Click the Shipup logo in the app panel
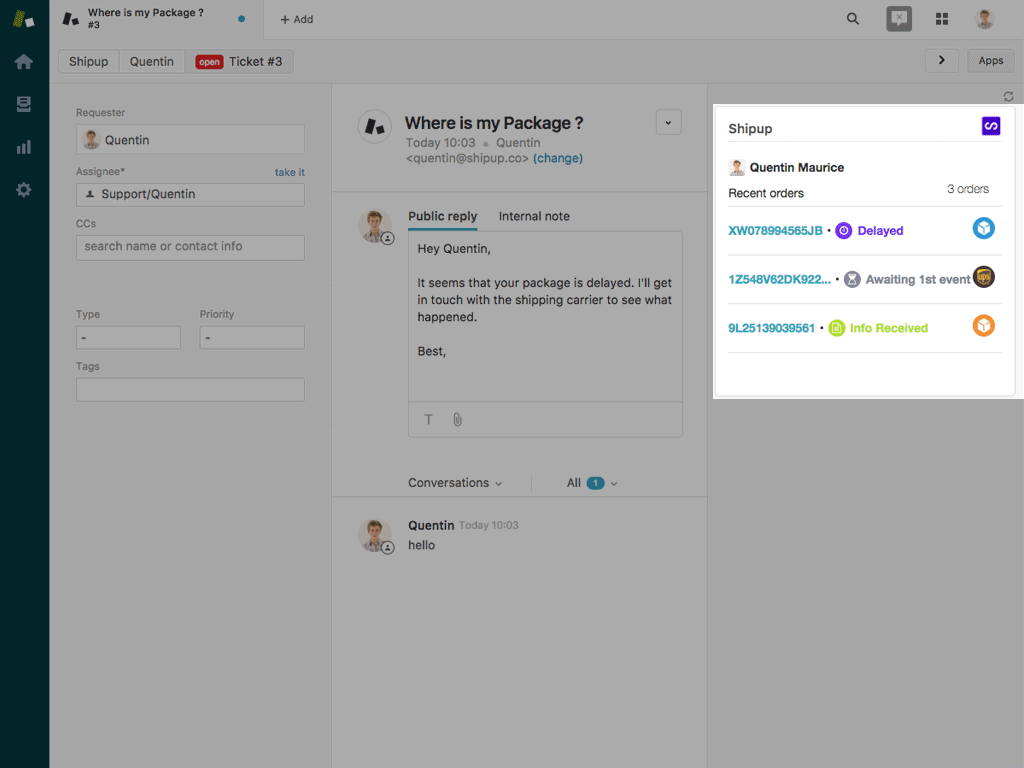This screenshot has height=768, width=1024. point(989,126)
